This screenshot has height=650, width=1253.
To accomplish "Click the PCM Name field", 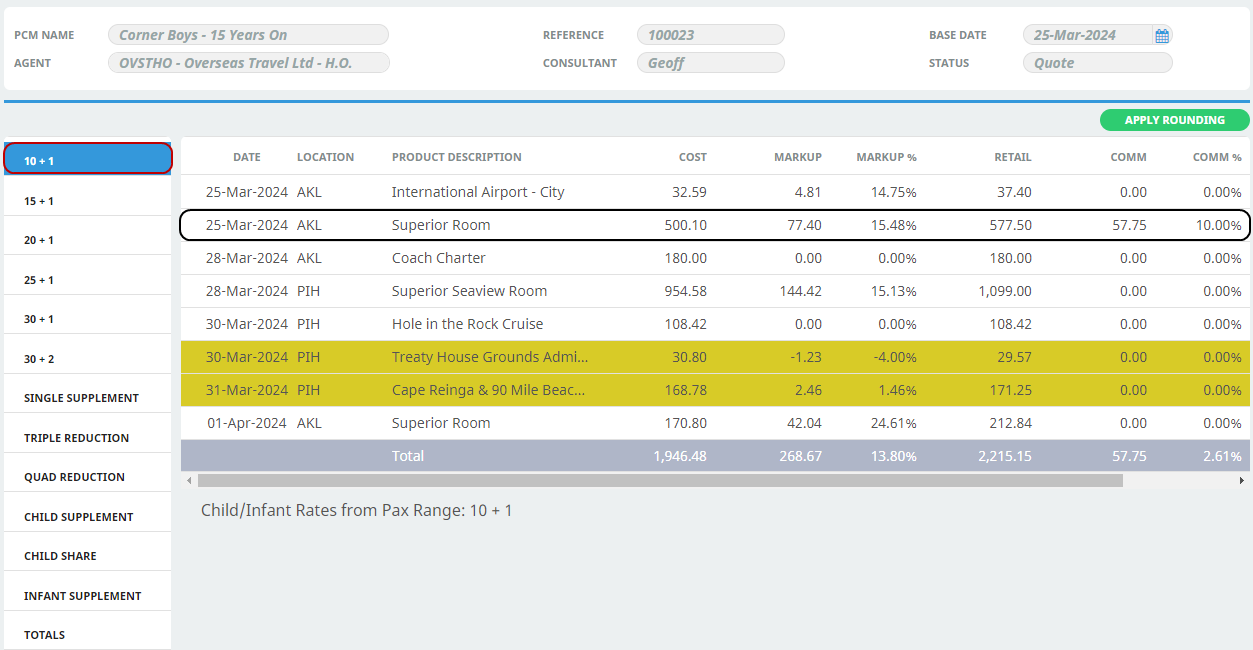I will (248, 35).
